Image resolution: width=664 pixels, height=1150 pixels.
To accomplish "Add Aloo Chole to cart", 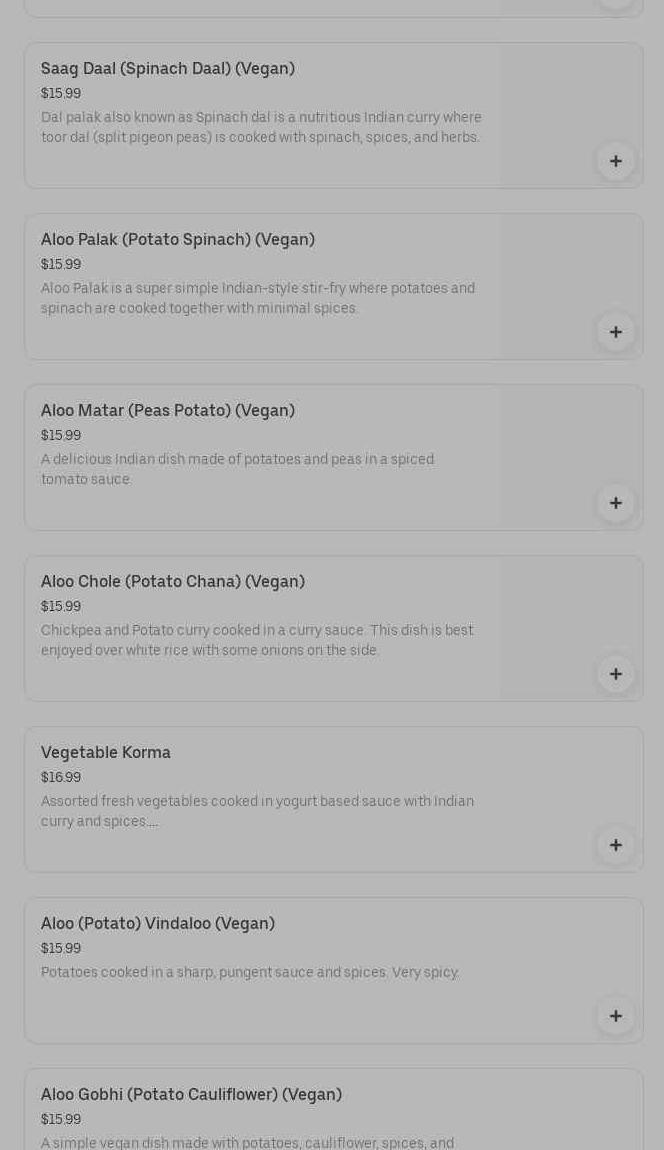I will [x=615, y=674].
